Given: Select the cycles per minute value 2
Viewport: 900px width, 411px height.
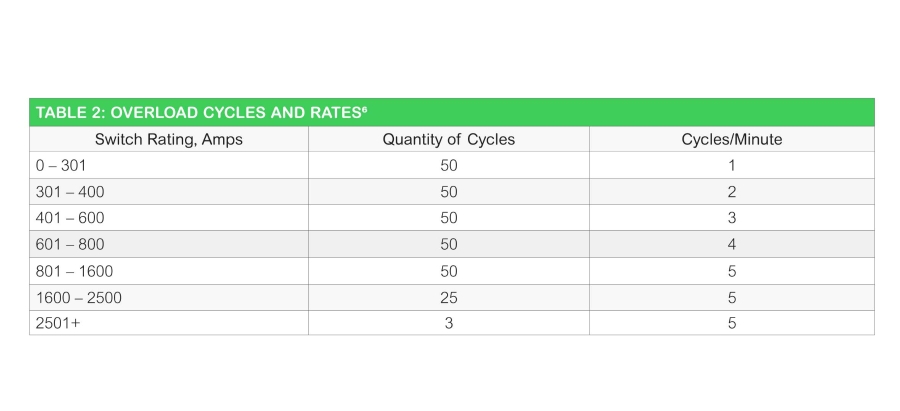Looking at the screenshot, I should point(732,192).
